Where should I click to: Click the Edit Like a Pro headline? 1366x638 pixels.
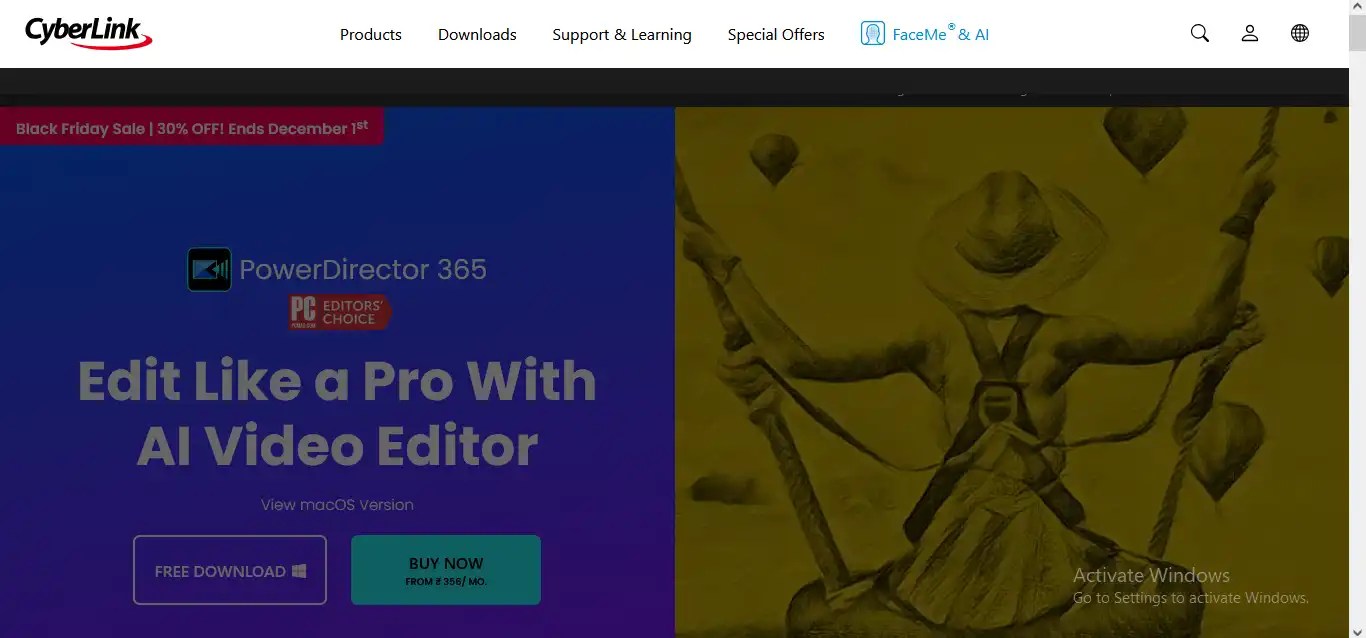click(337, 412)
